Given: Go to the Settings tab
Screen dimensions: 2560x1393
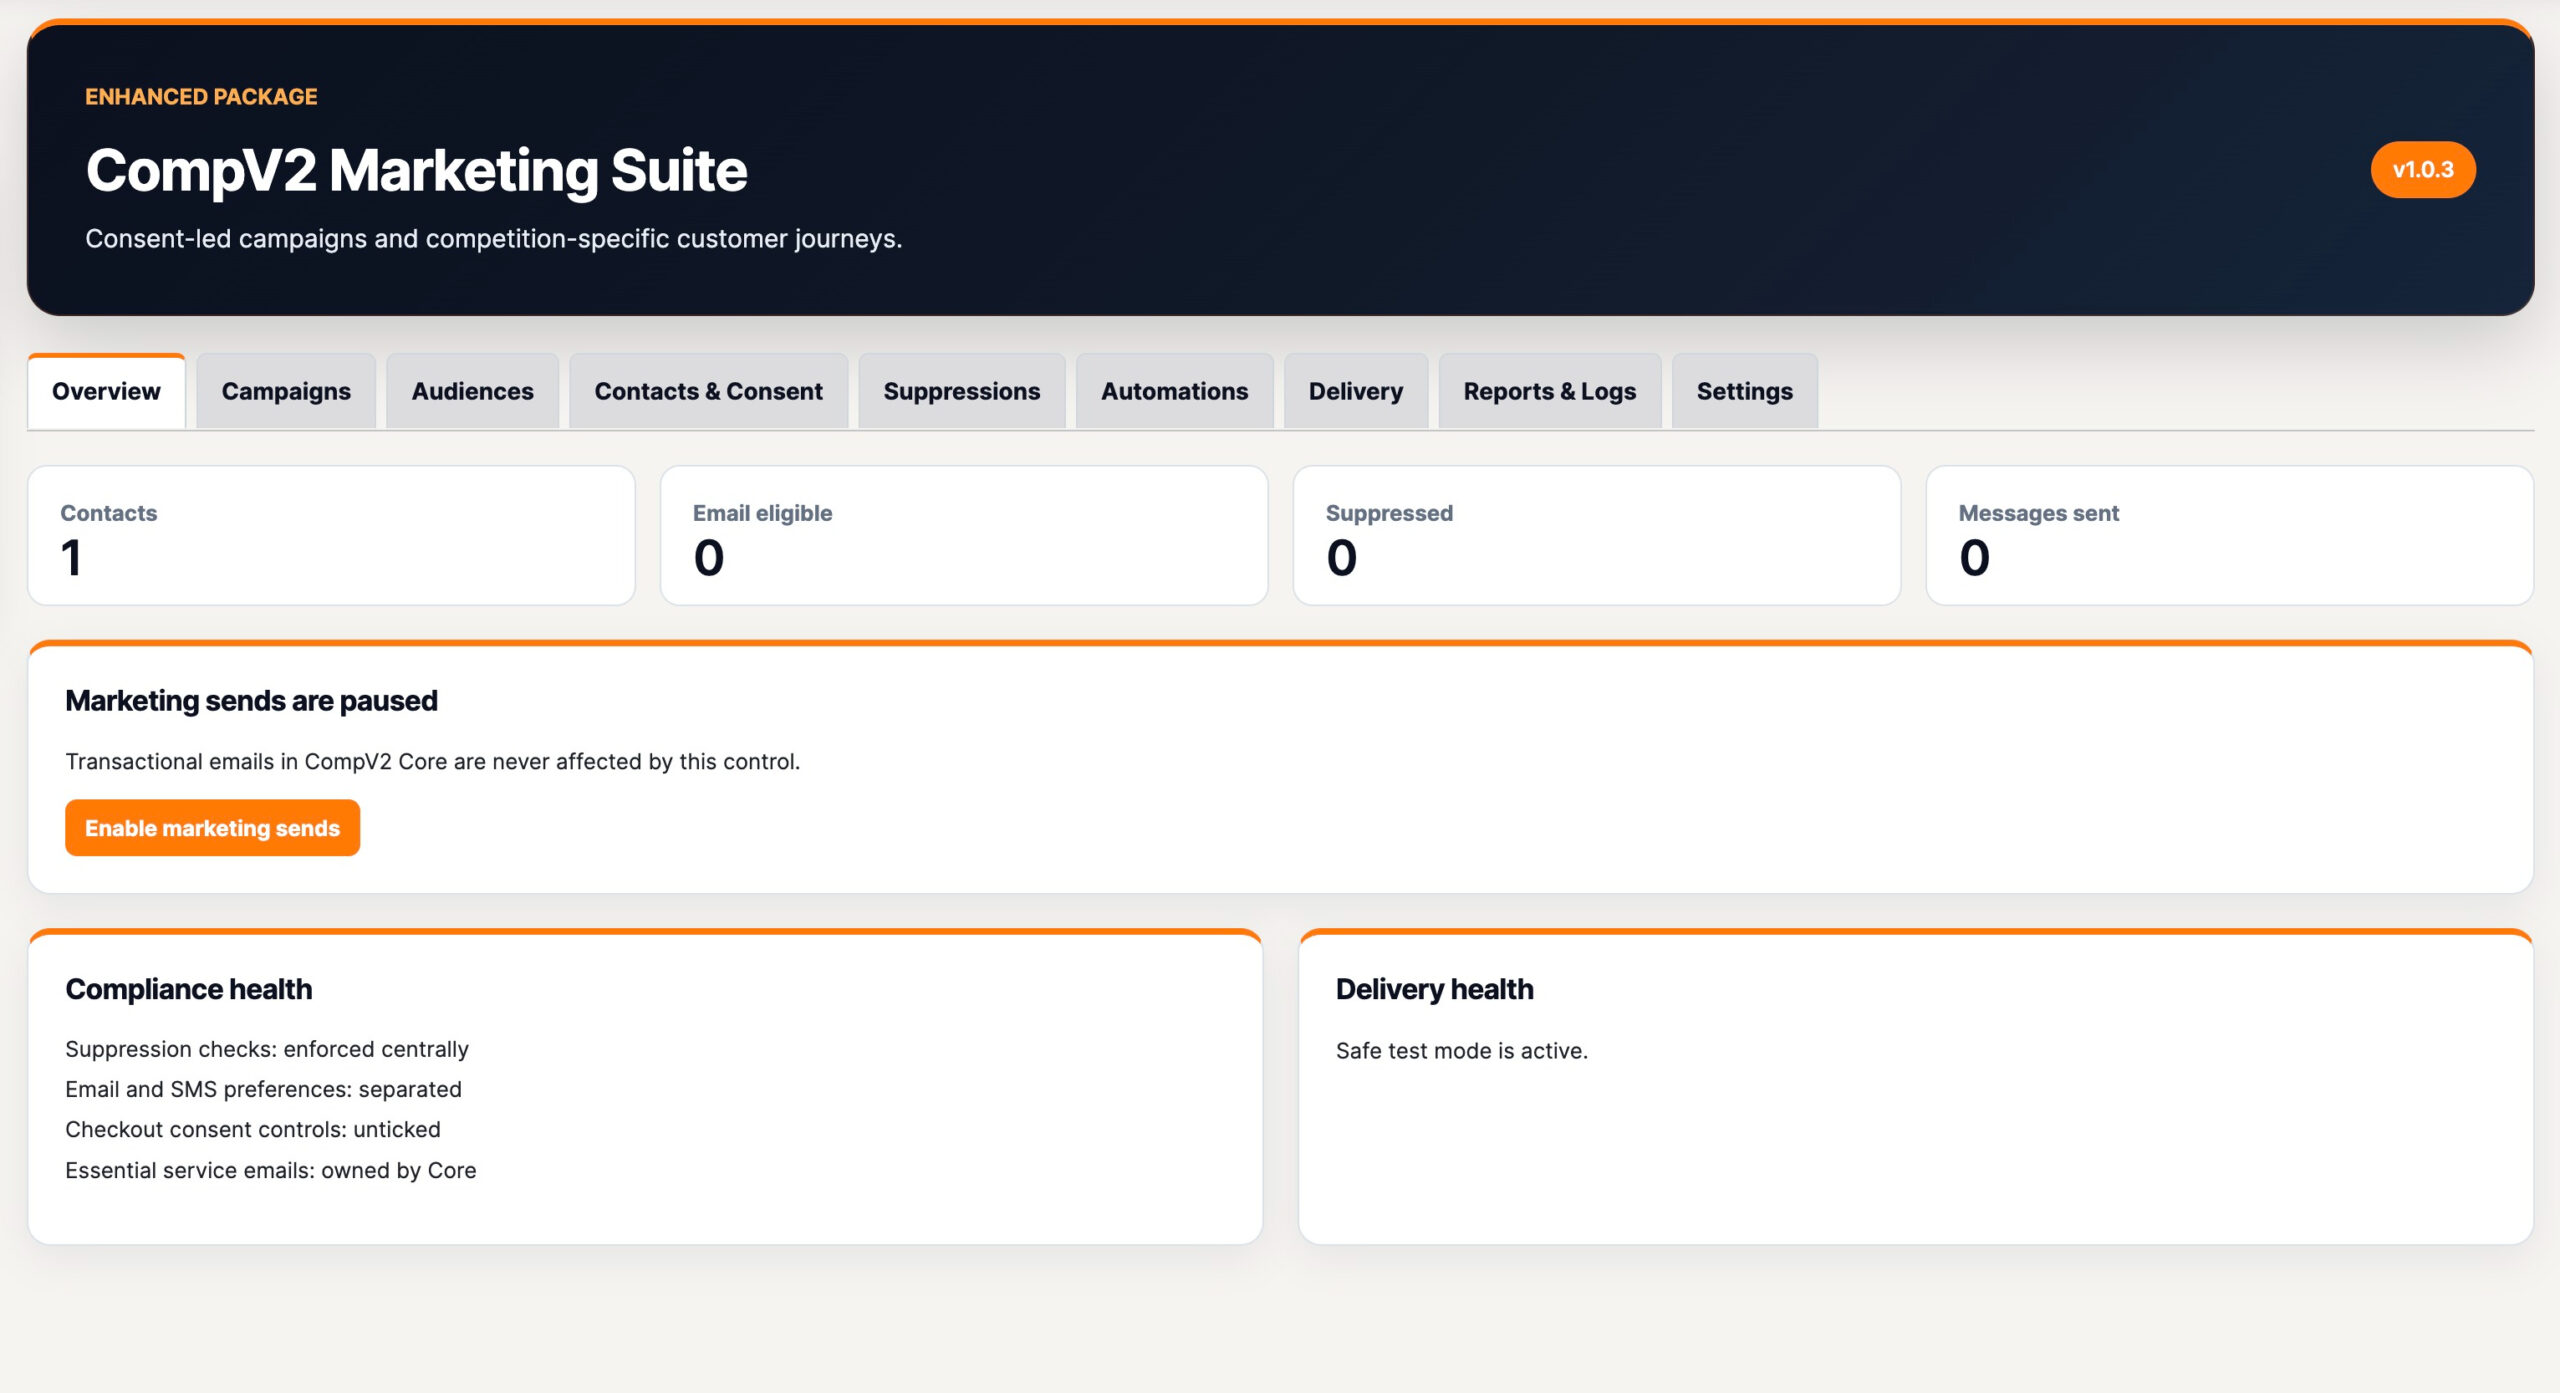Looking at the screenshot, I should (x=1744, y=391).
